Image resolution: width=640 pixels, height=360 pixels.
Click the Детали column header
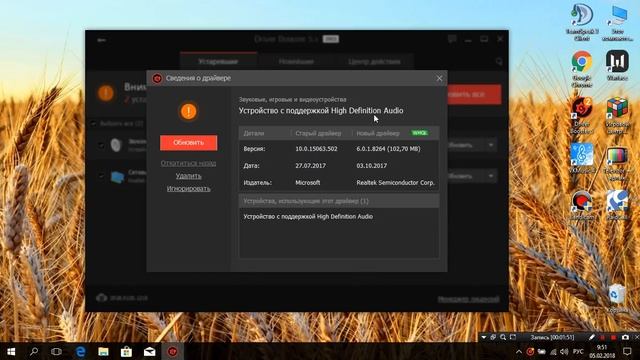(254, 133)
